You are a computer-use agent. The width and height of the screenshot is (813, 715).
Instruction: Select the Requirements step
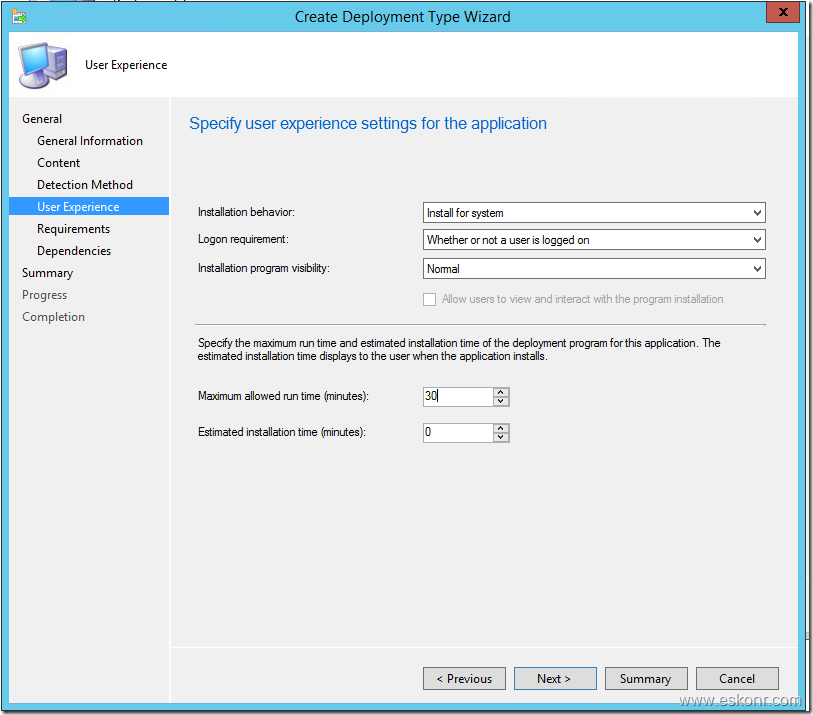[74, 228]
